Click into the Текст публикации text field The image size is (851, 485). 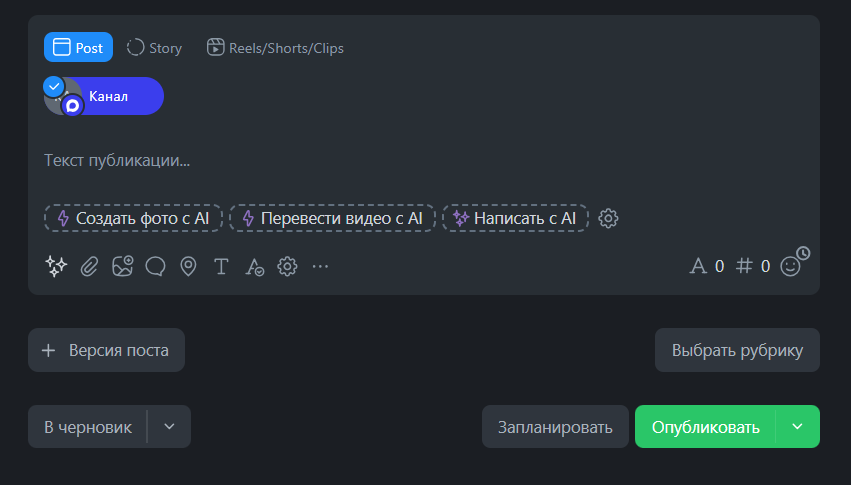coord(400,160)
